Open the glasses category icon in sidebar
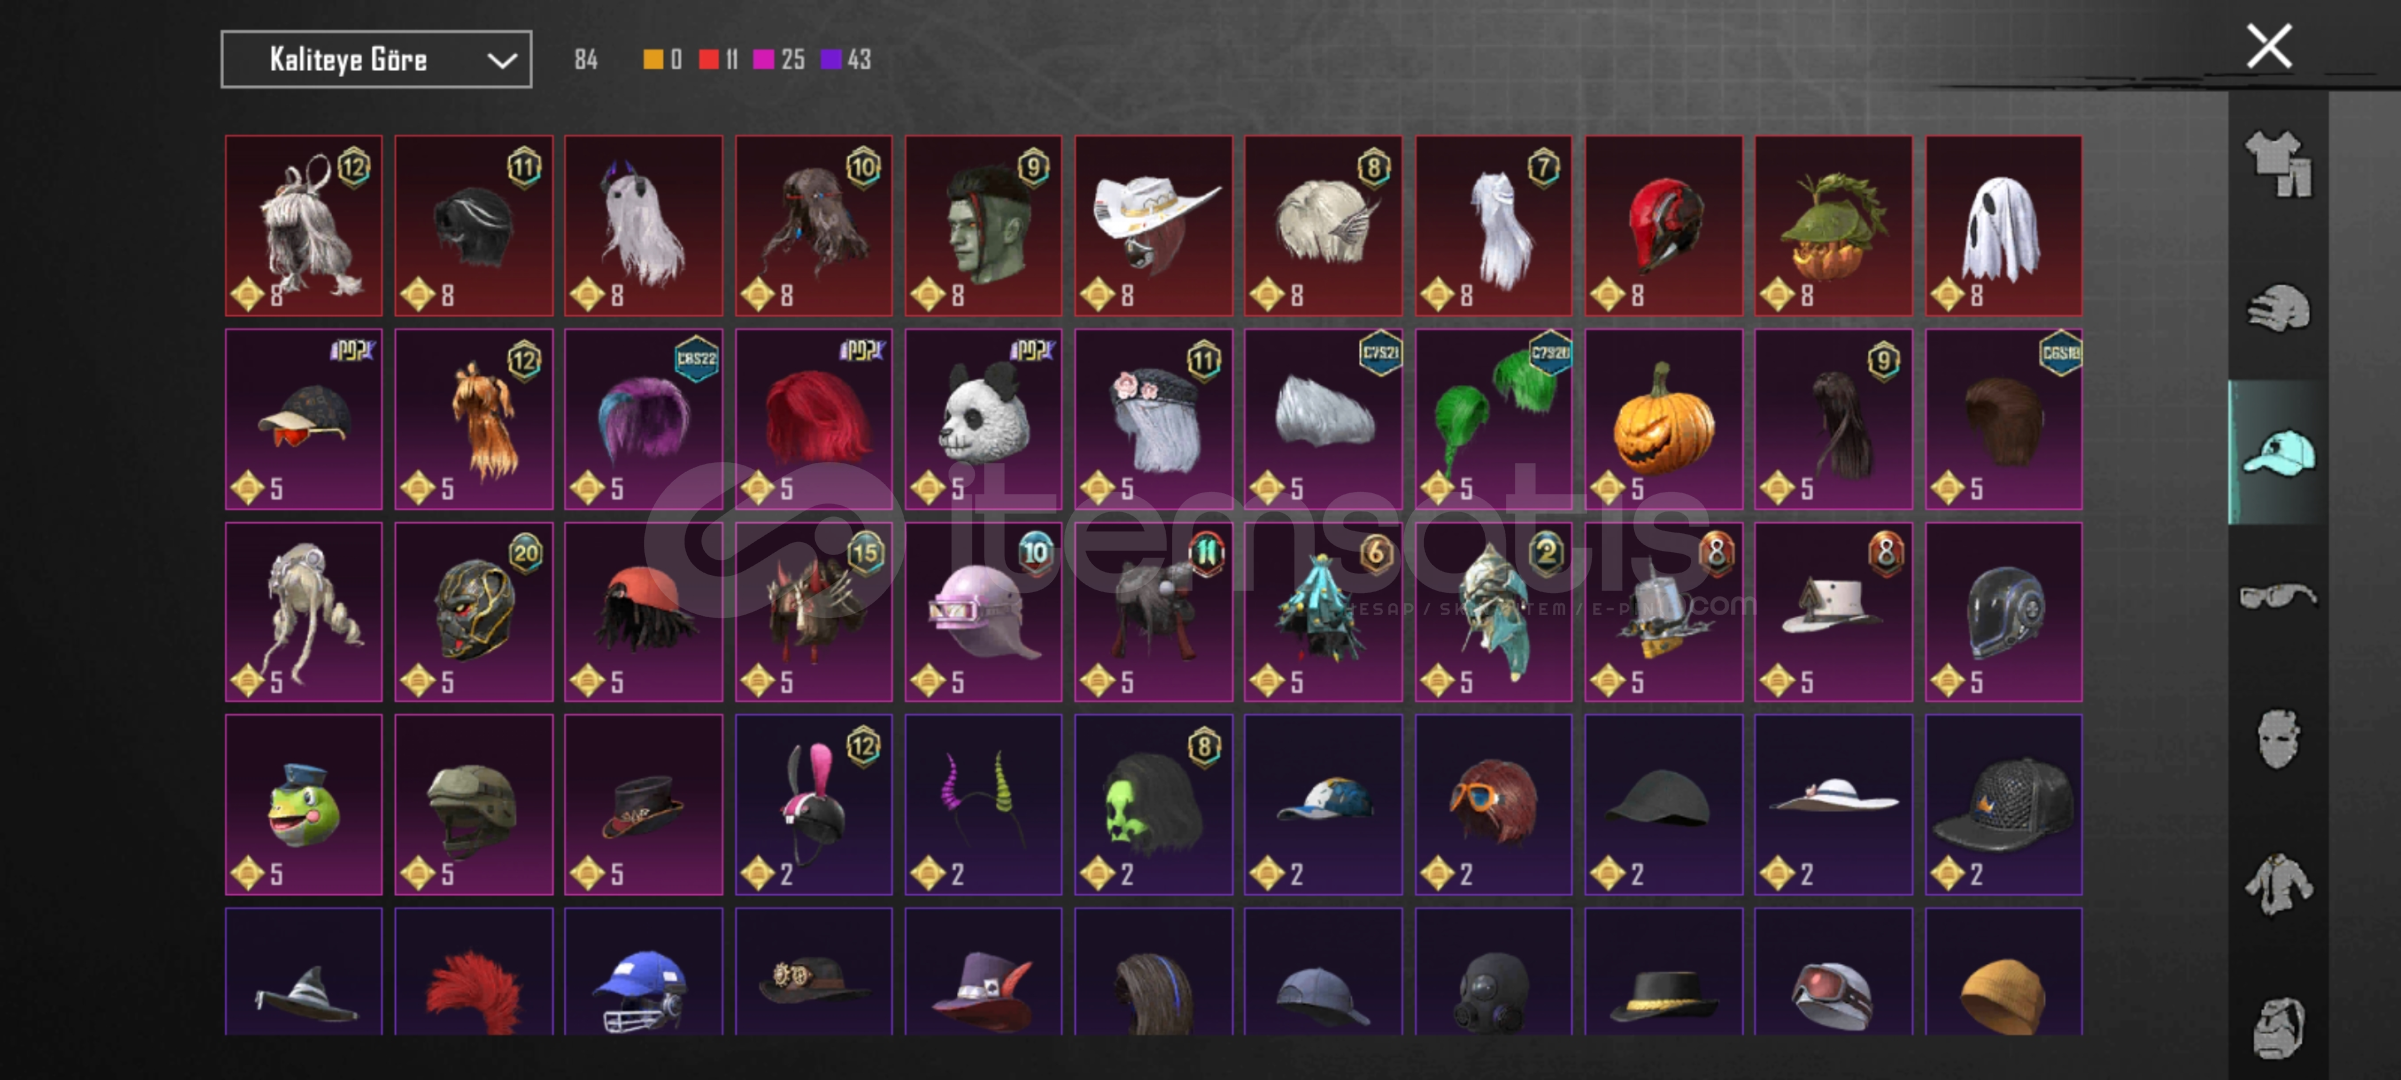The image size is (2401, 1080). pos(2278,596)
